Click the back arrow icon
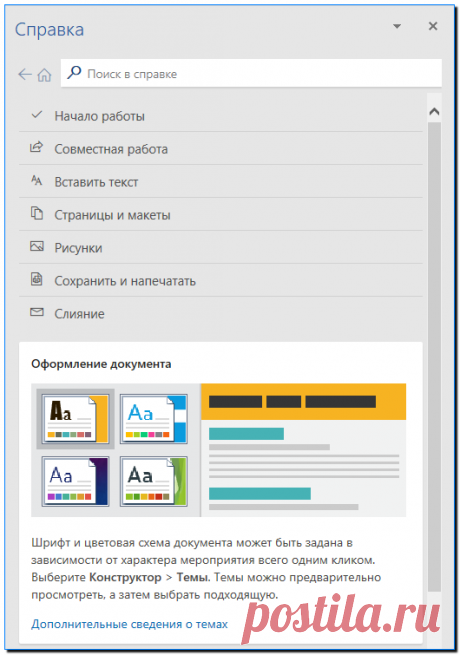Image resolution: width=460 pixels, height=655 pixels. (x=25, y=74)
